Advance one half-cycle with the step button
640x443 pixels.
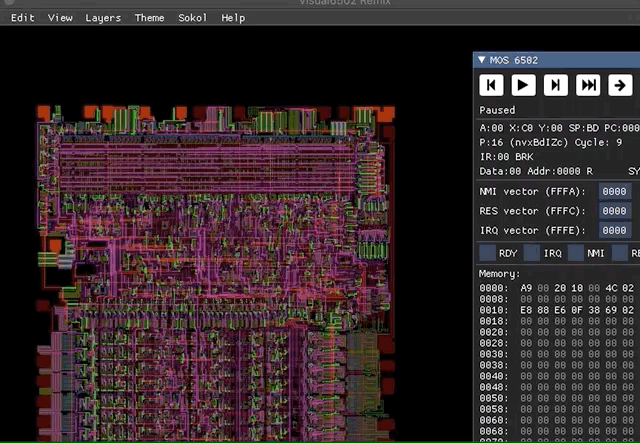coord(556,85)
